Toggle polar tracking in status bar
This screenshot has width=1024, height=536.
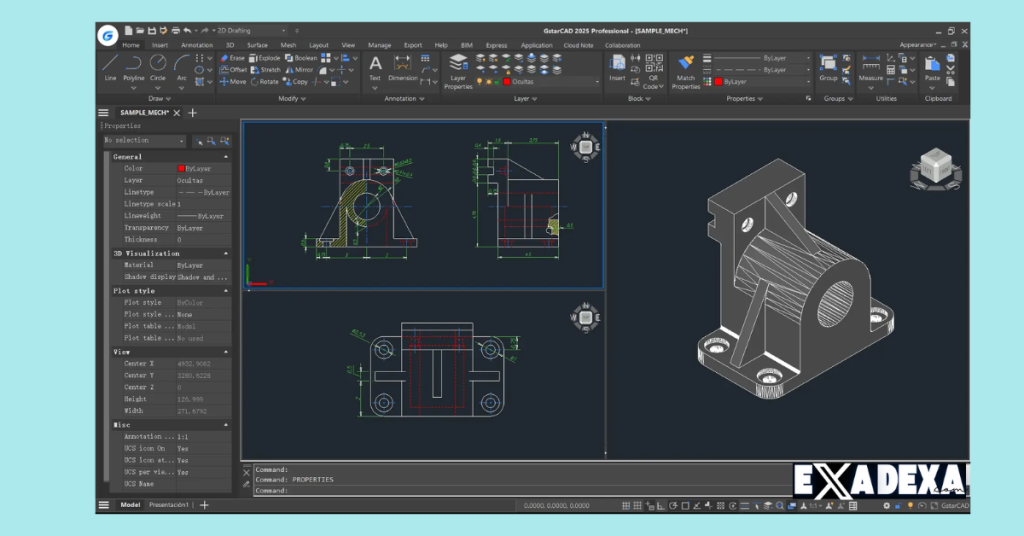(673, 505)
